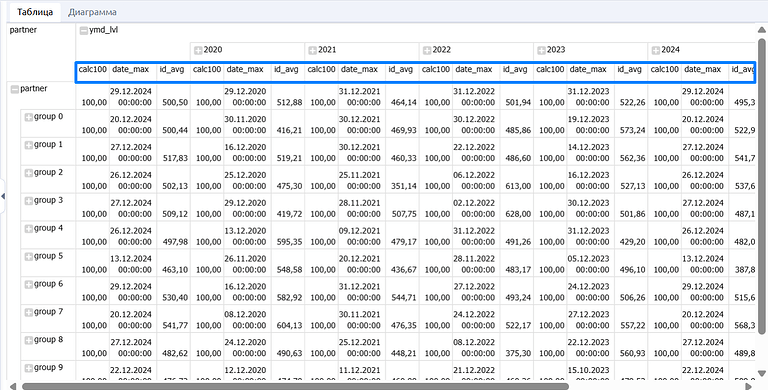Image resolution: width=768 pixels, height=390 pixels.
Task: Select the first calc100 column header
Action: [93, 70]
